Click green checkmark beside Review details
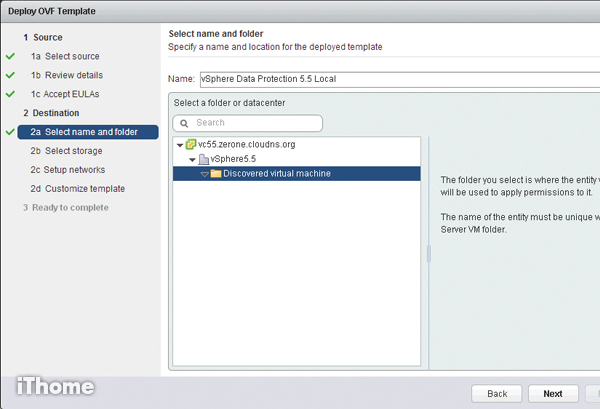Viewport: 600px width, 409px height. pos(10,75)
